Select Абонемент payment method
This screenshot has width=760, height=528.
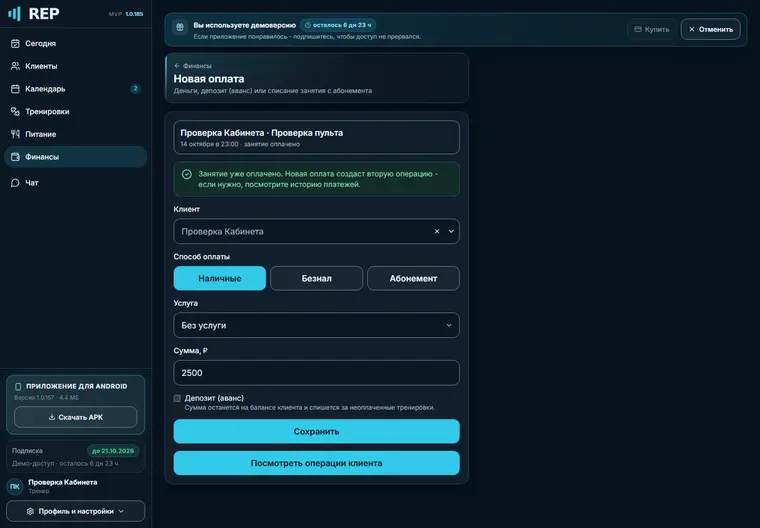click(x=413, y=278)
